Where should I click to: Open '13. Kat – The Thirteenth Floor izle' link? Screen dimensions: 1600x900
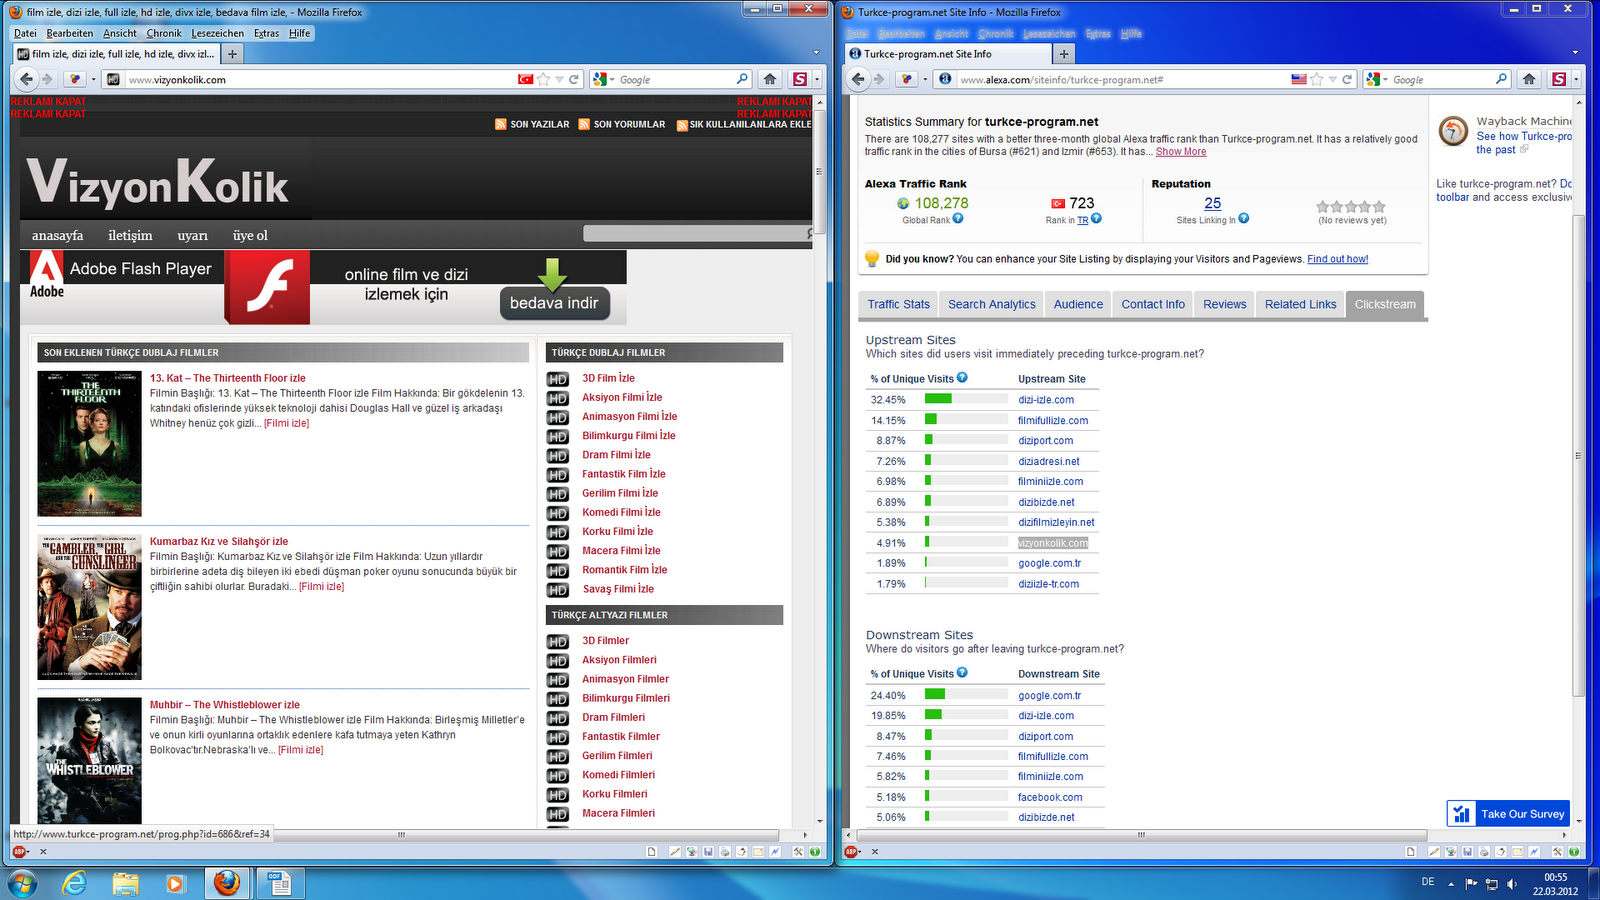[228, 378]
